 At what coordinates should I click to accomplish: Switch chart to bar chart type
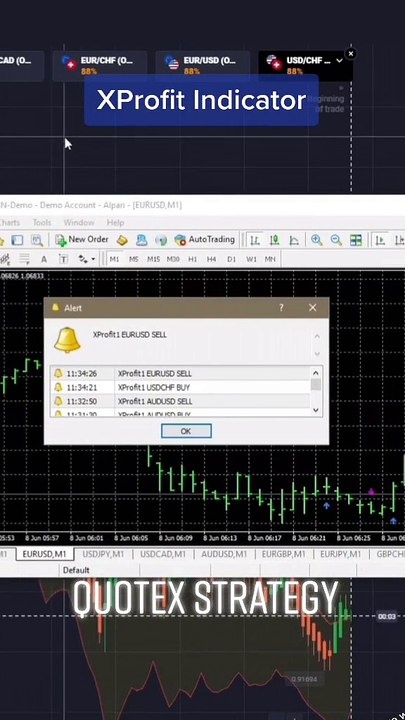point(255,240)
